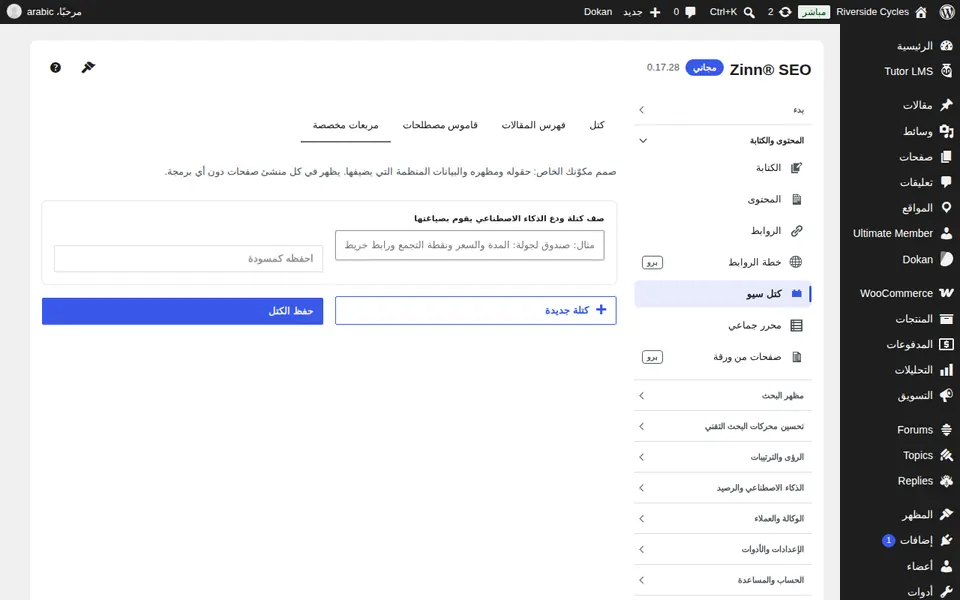Viewport: 960px width, 600px height.
Task: Open المحتوى in Zinn SEO menu
Action: pyautogui.click(x=723, y=199)
